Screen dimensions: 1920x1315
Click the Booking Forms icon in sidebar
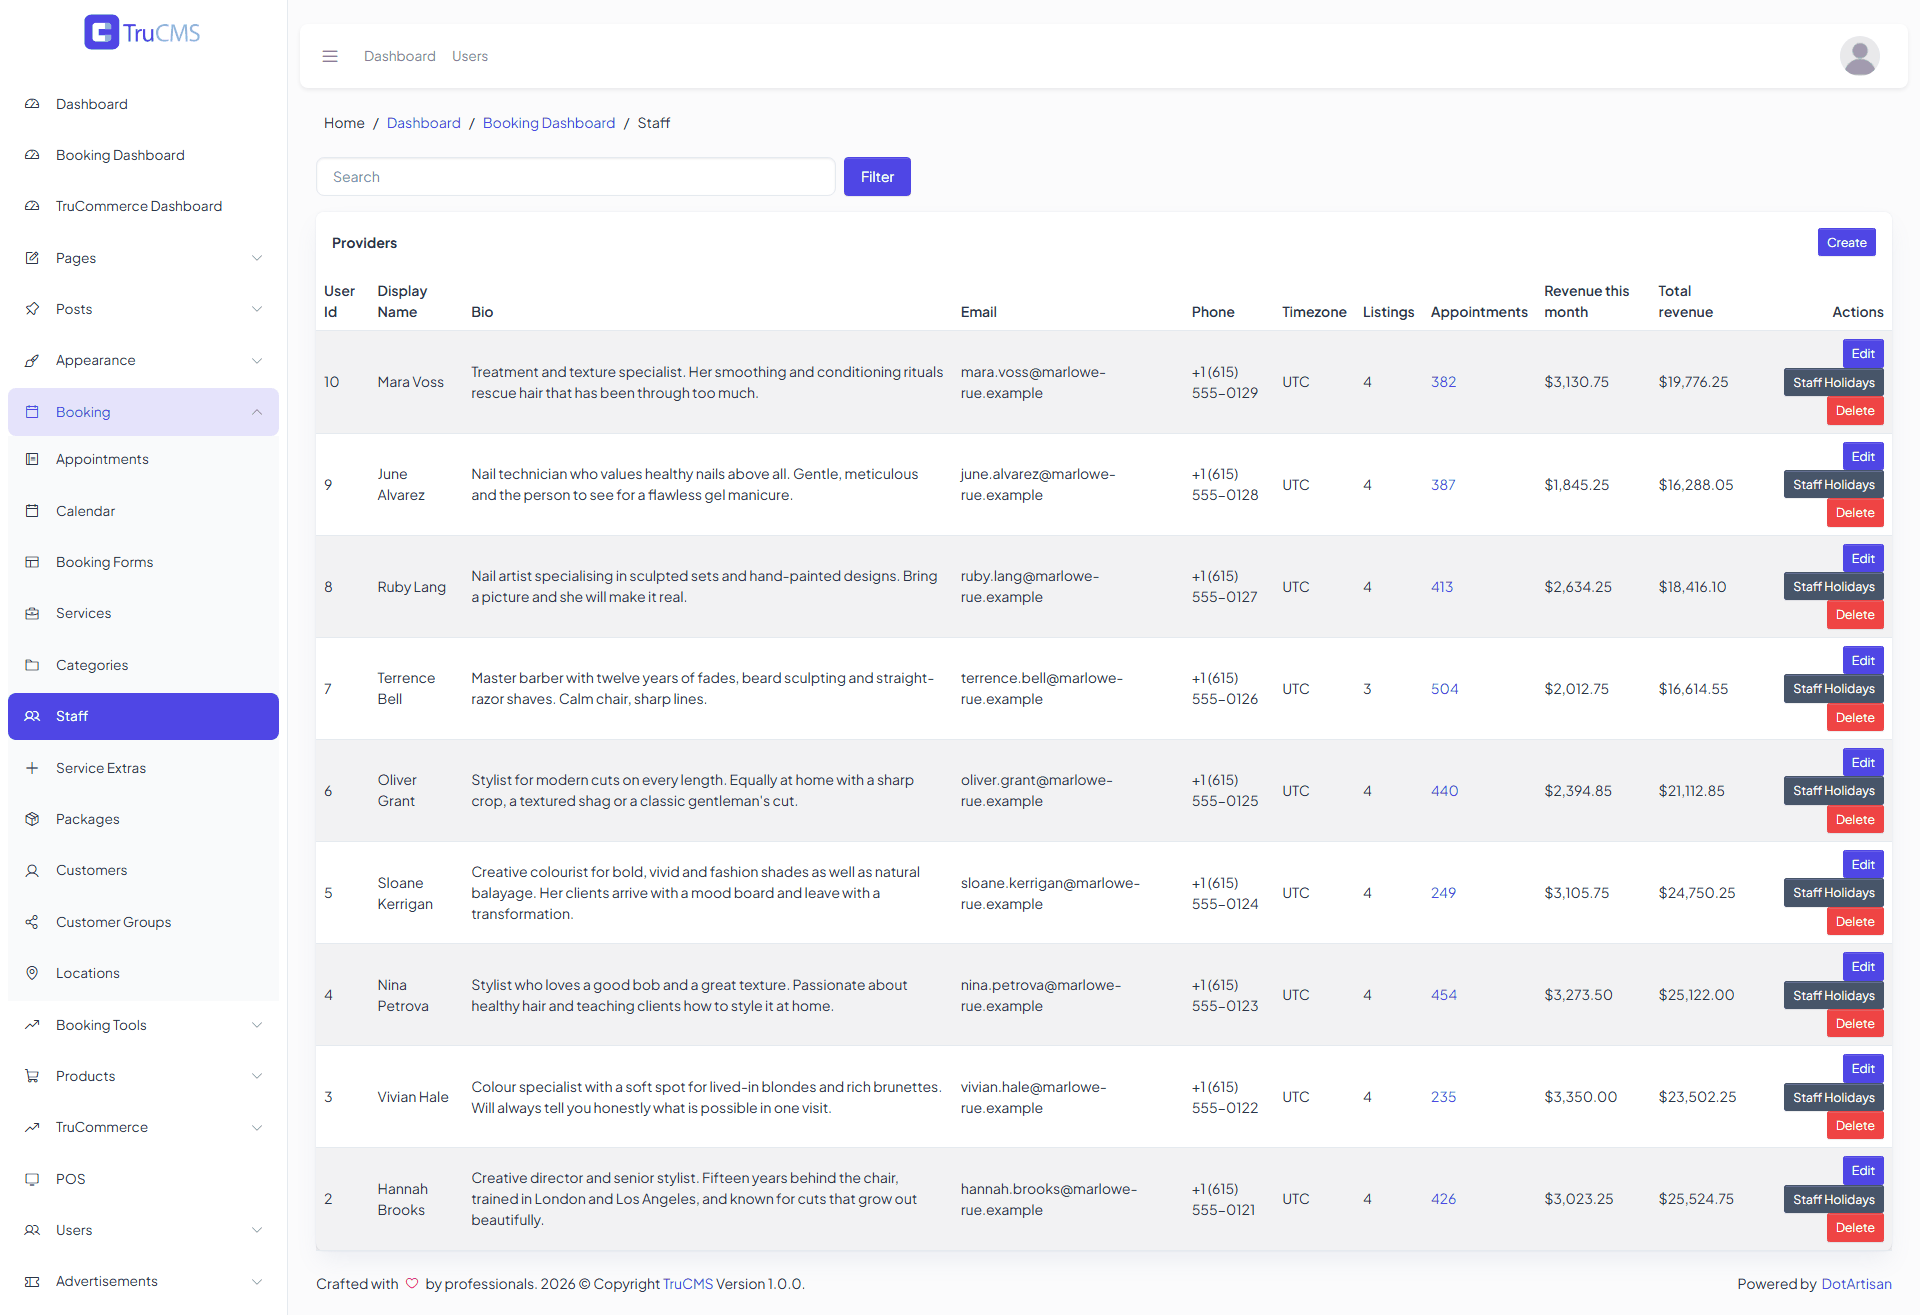pyautogui.click(x=32, y=562)
